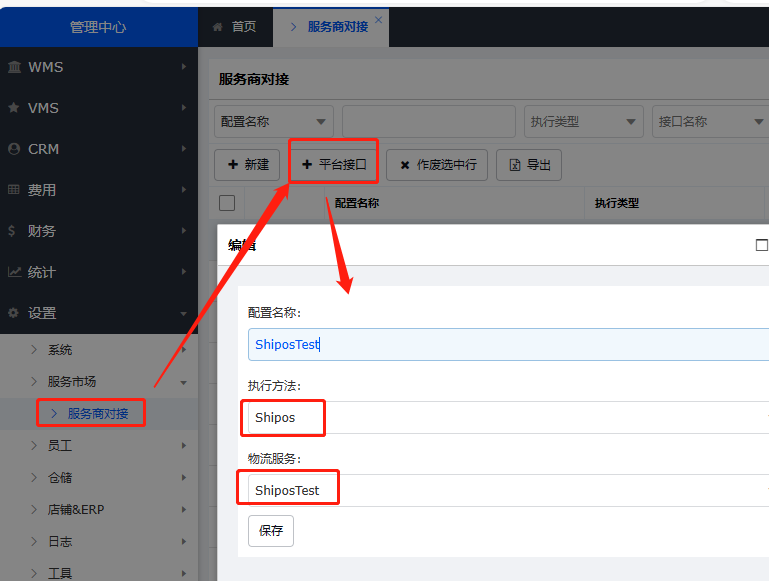Expand the CRM menu arrow

pyautogui.click(x=184, y=149)
